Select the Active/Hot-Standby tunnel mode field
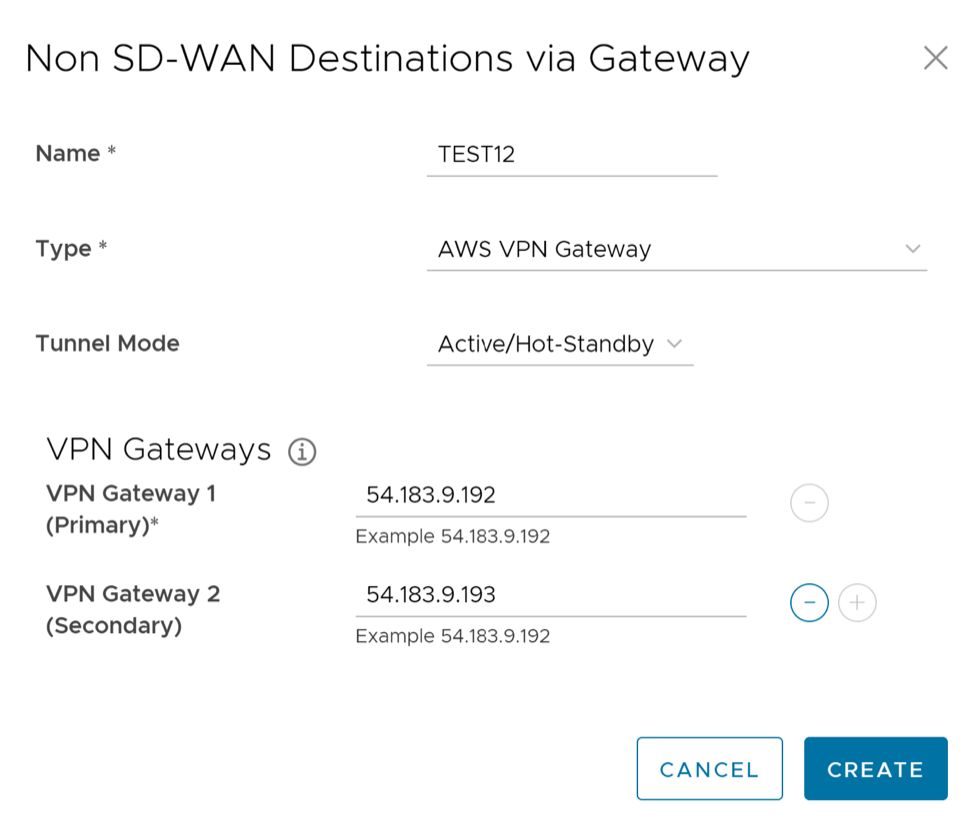Image resolution: width=972 pixels, height=827 pixels. click(x=545, y=344)
